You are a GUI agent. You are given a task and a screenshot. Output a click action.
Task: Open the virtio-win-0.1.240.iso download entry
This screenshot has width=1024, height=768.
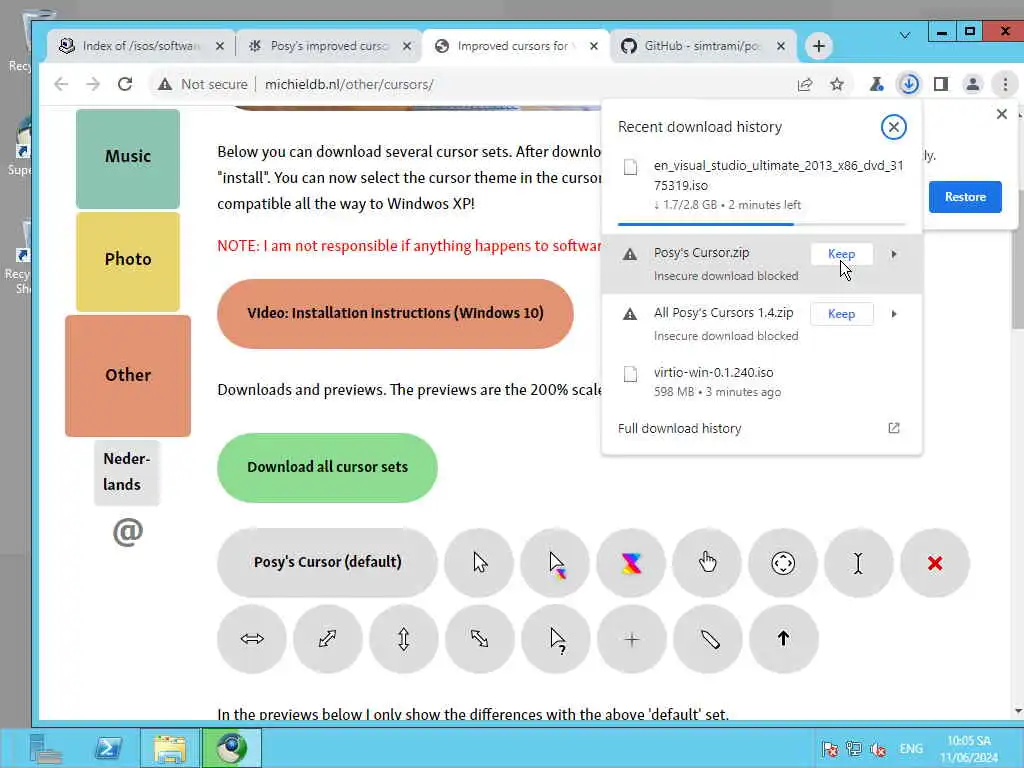click(761, 382)
